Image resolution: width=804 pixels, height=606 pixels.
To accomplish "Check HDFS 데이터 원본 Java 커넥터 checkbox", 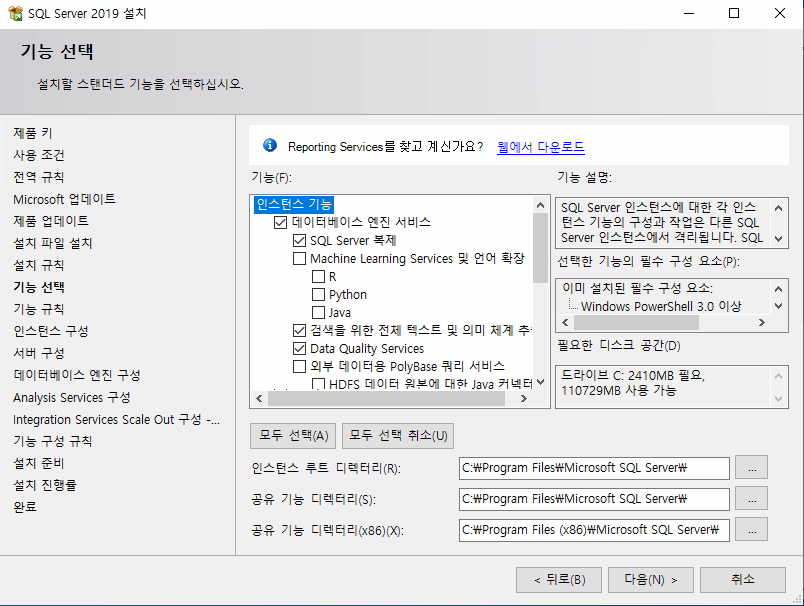I will pyautogui.click(x=318, y=384).
